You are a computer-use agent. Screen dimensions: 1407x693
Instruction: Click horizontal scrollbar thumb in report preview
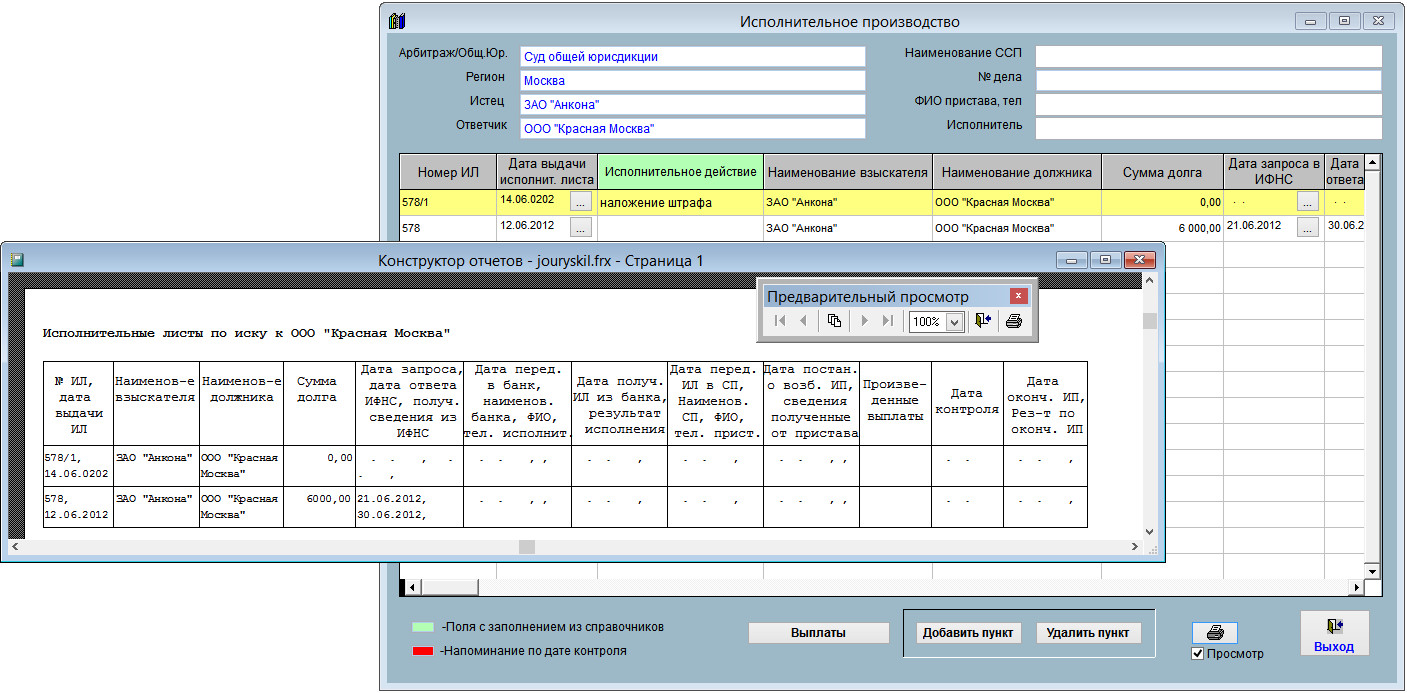(526, 547)
